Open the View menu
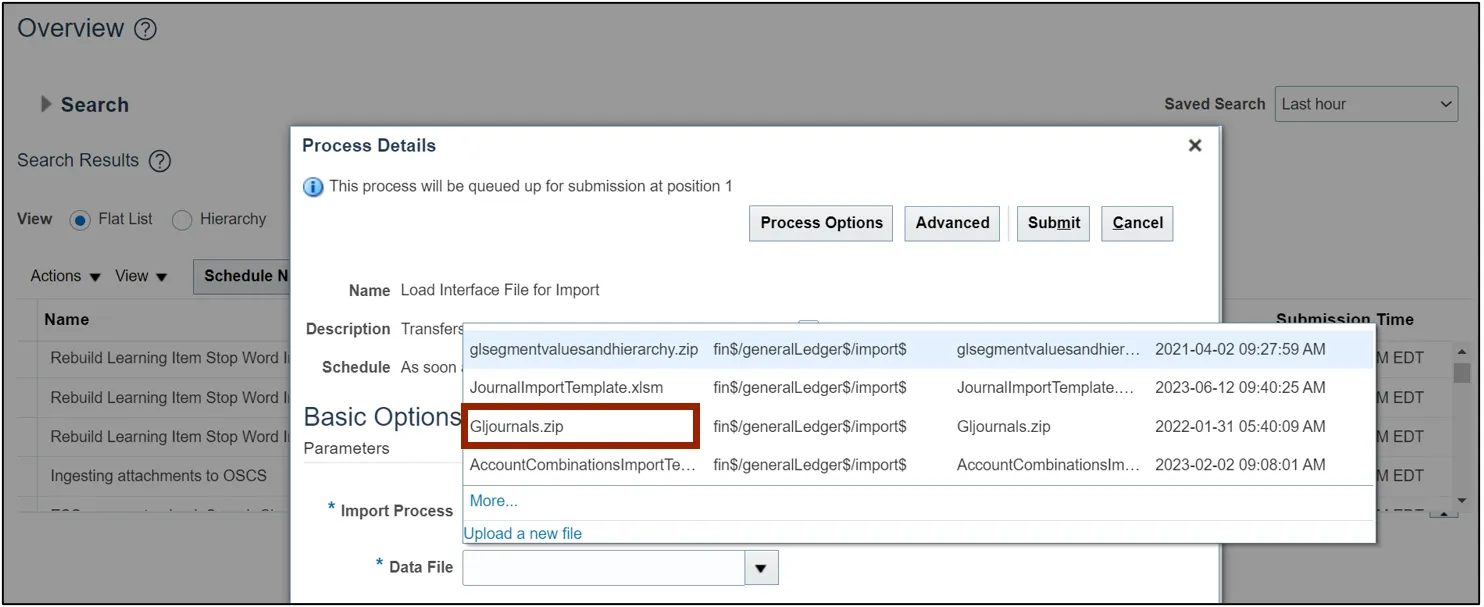 (x=141, y=276)
